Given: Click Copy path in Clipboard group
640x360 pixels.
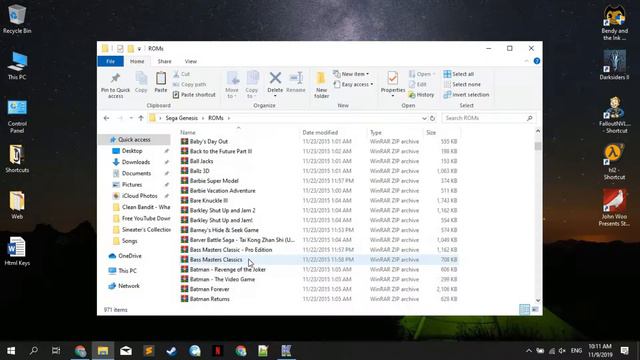Looking at the screenshot, I should 189,84.
